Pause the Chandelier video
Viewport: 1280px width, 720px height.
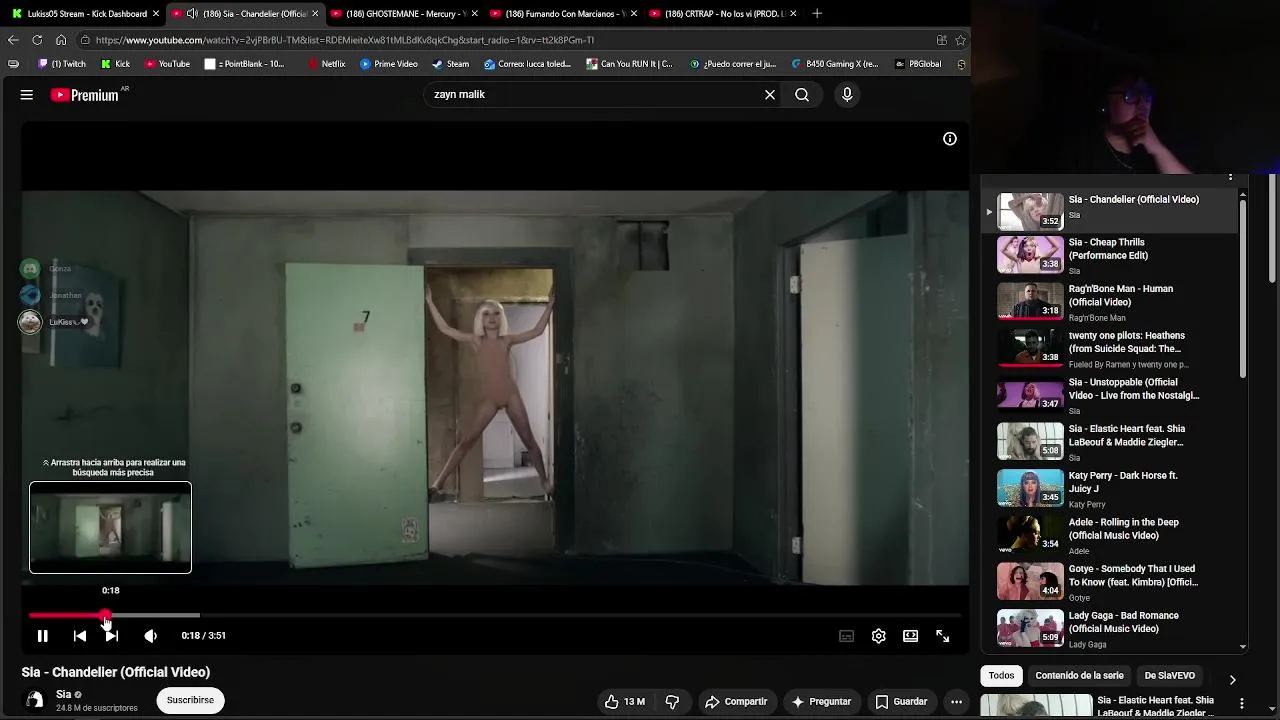click(43, 636)
